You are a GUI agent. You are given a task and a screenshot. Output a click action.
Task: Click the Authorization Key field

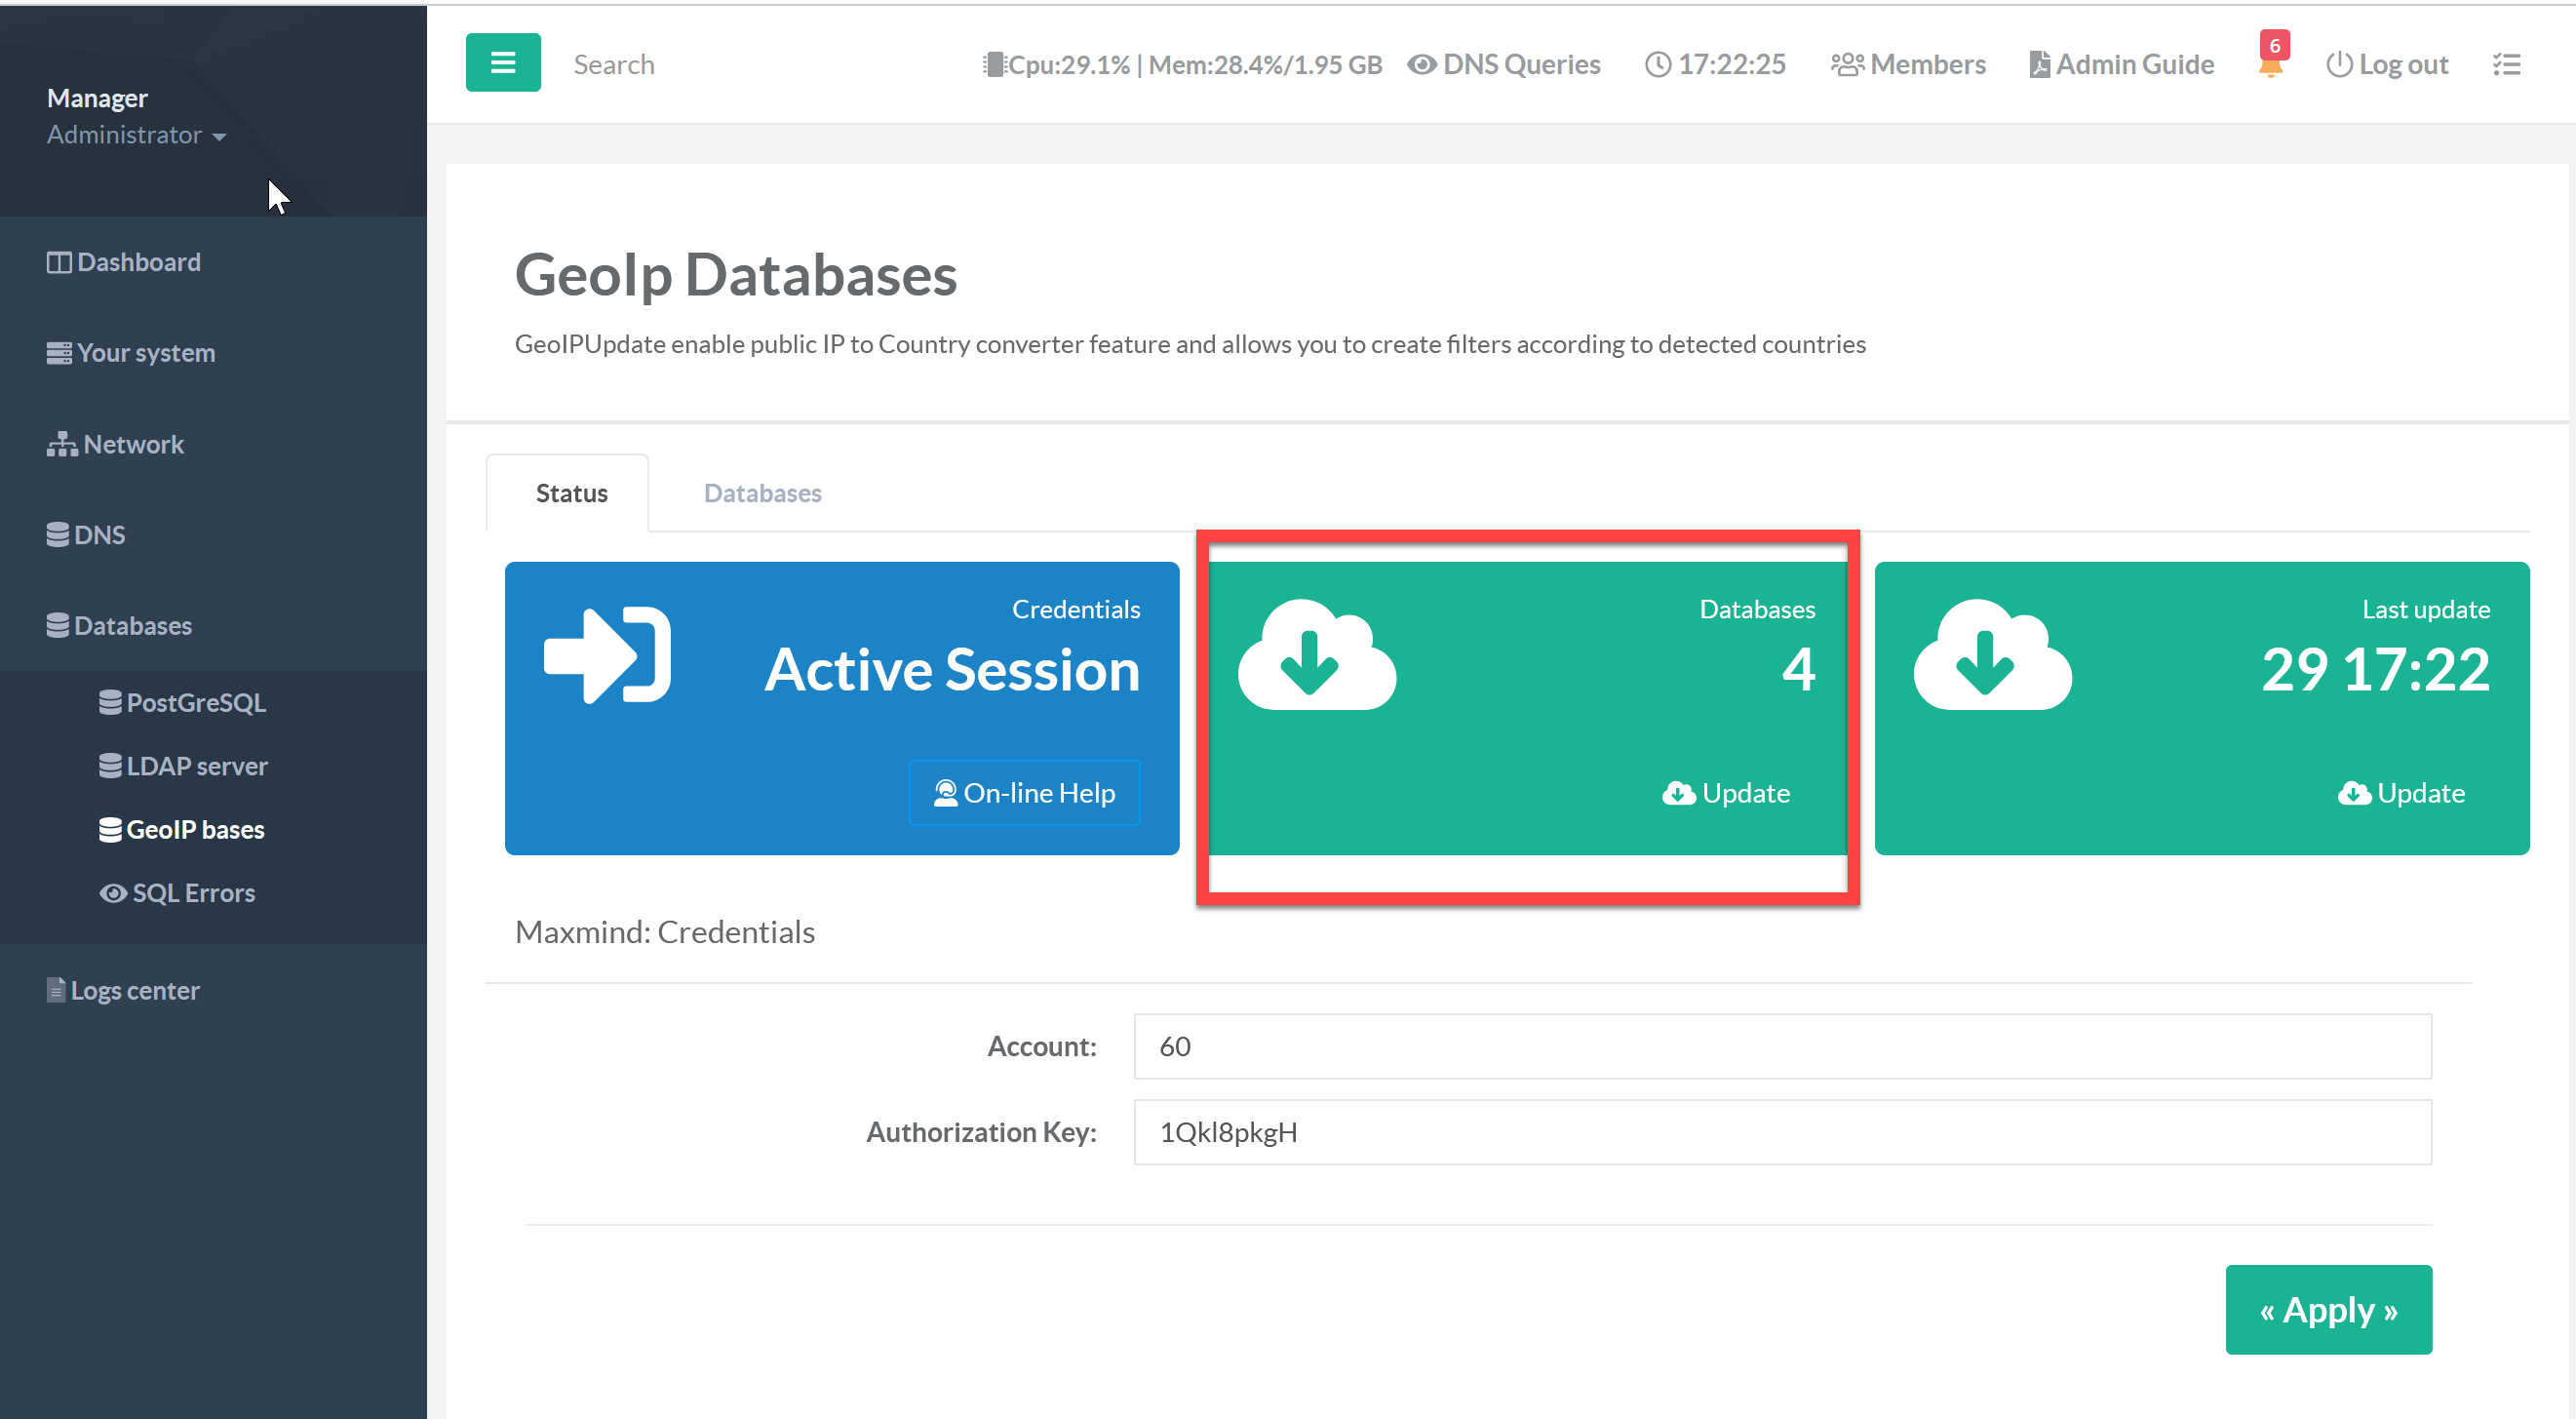tap(1782, 1132)
